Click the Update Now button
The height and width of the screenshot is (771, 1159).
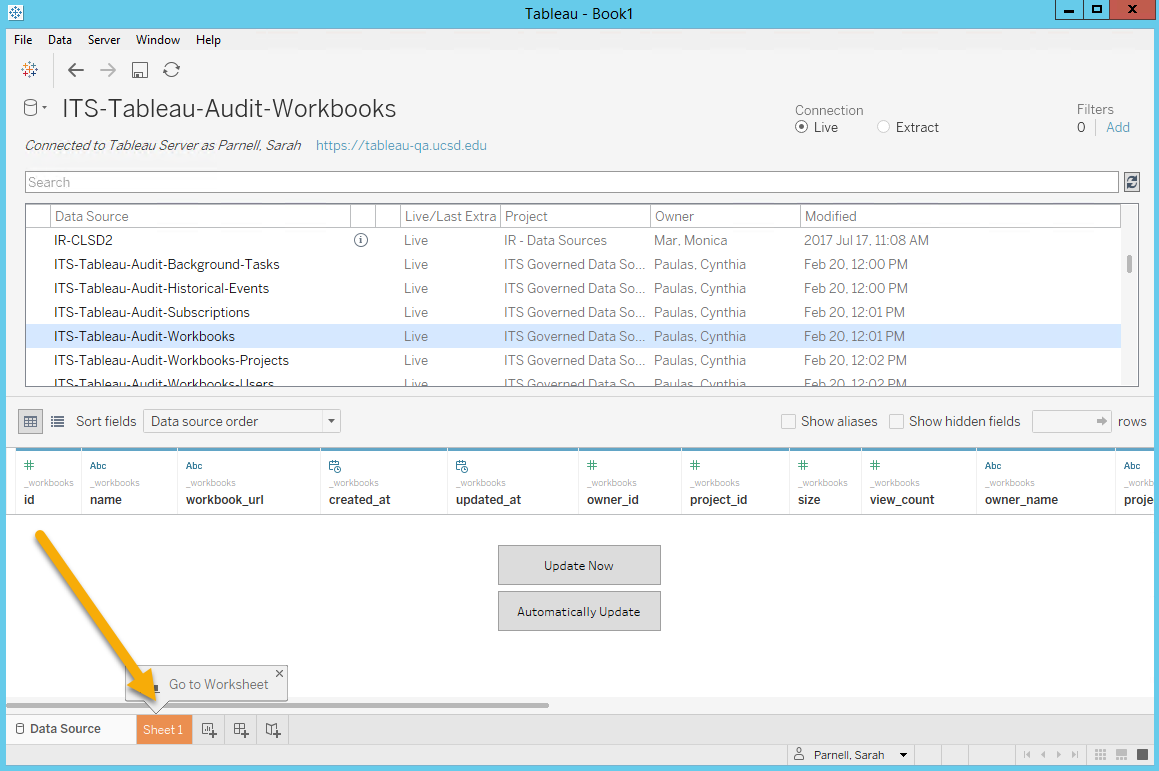click(579, 565)
